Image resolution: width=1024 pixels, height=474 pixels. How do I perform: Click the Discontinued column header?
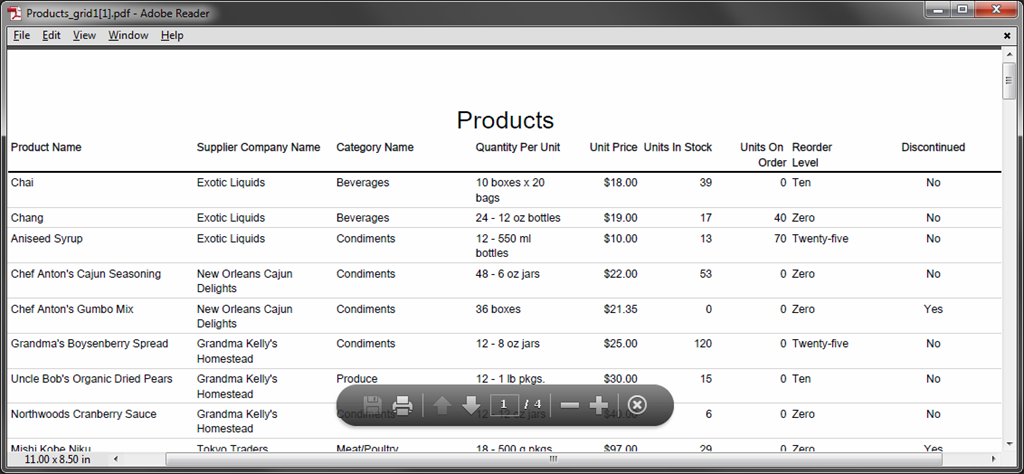(933, 148)
